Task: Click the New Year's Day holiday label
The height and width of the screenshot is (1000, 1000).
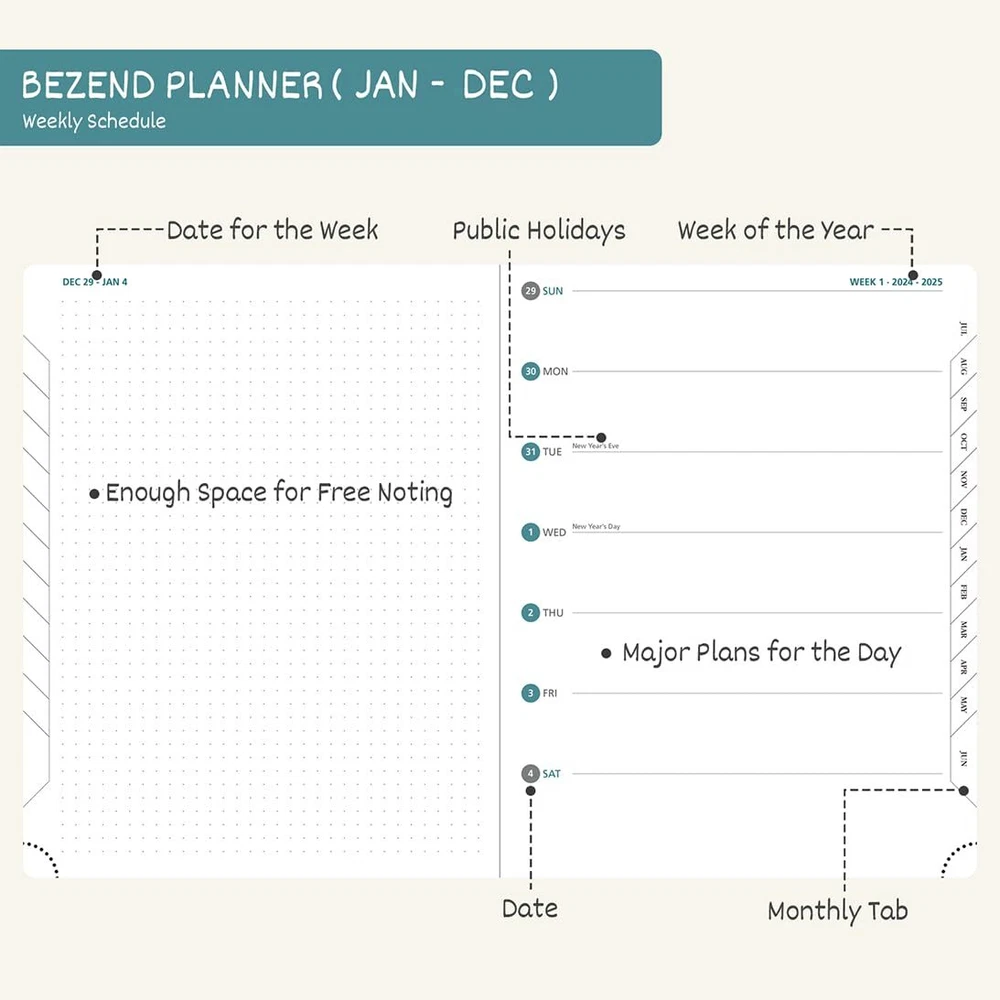Action: click(x=596, y=526)
